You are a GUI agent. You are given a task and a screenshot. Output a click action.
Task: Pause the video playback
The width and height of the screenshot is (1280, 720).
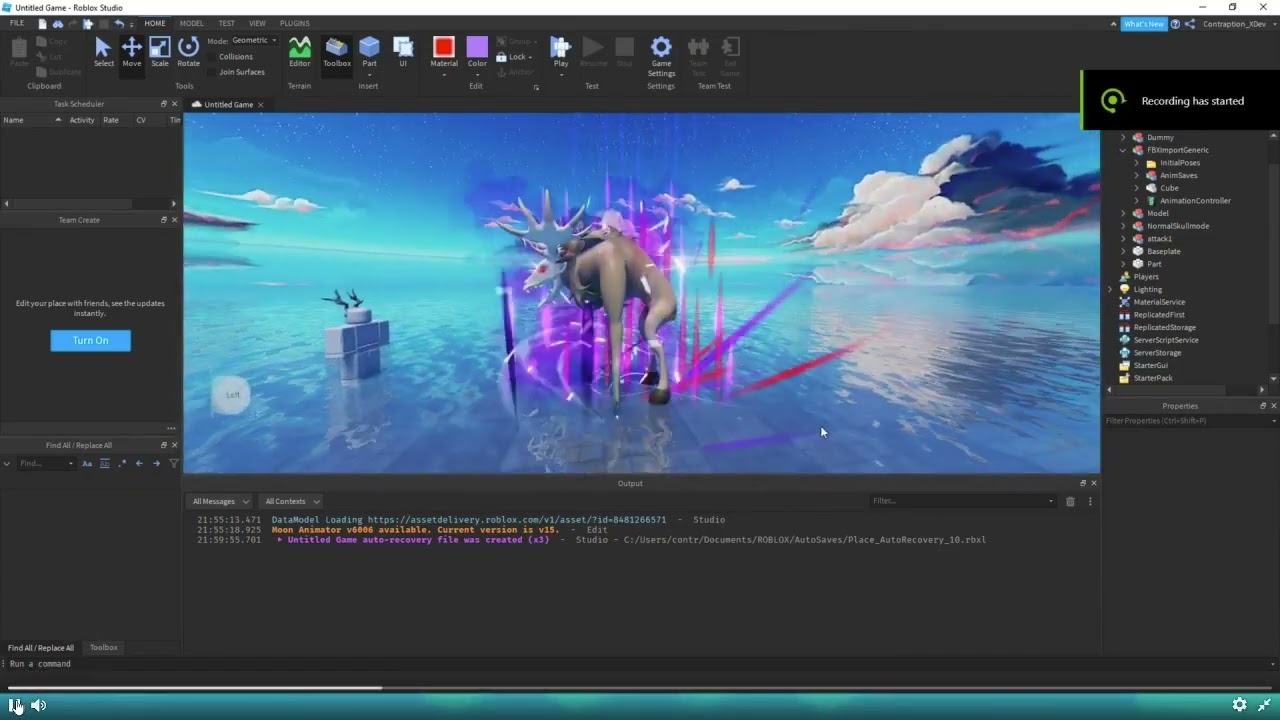pyautogui.click(x=15, y=705)
